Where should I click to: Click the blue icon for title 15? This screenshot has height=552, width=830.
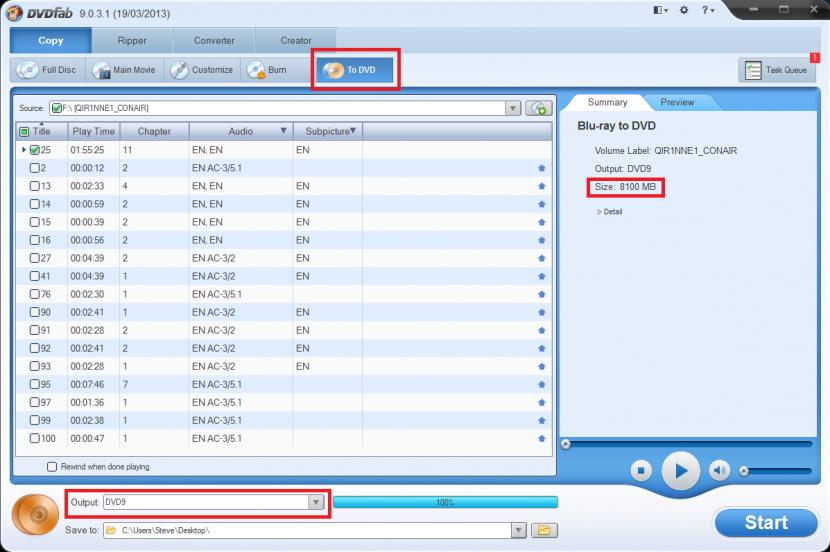[542, 222]
